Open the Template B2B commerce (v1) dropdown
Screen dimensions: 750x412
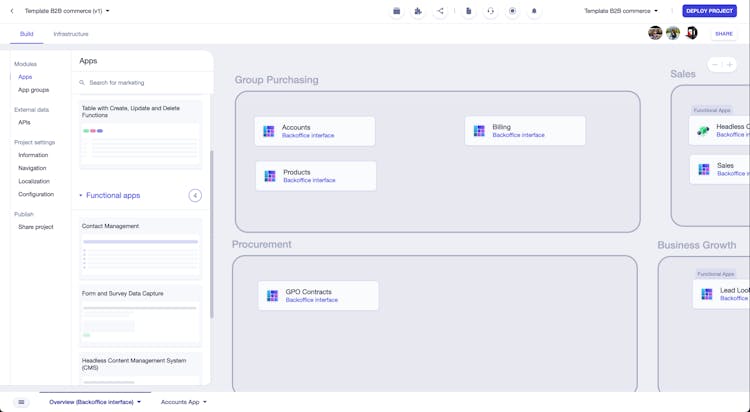pos(67,11)
